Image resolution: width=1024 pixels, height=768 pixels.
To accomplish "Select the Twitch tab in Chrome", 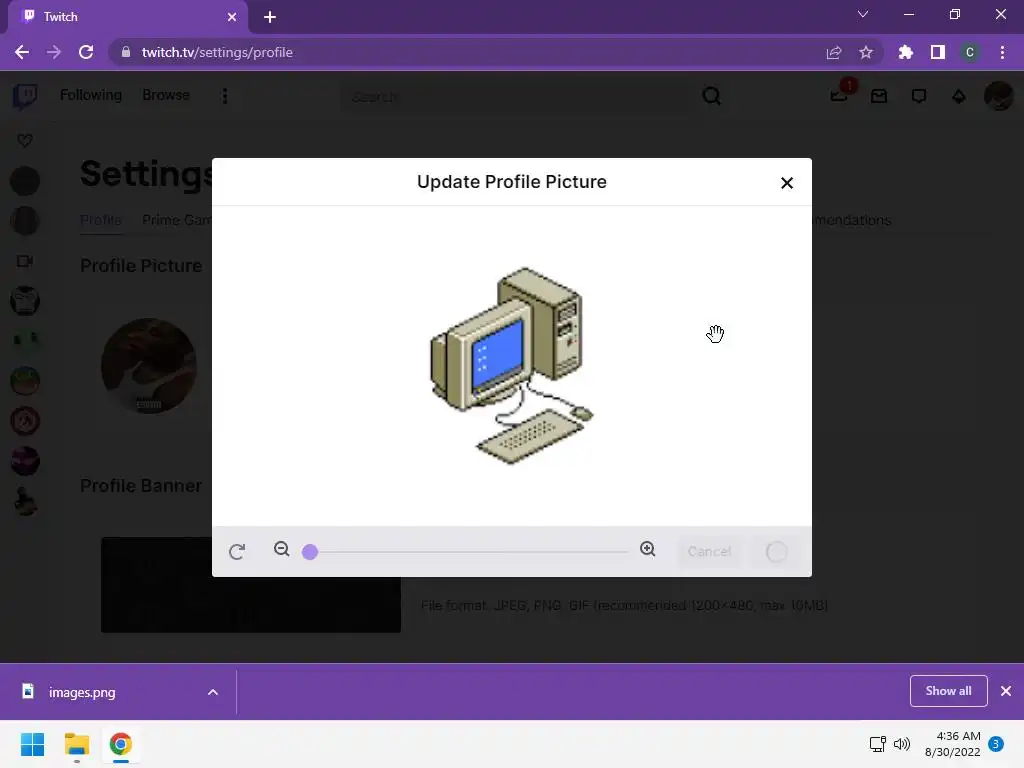I will pos(127,18).
